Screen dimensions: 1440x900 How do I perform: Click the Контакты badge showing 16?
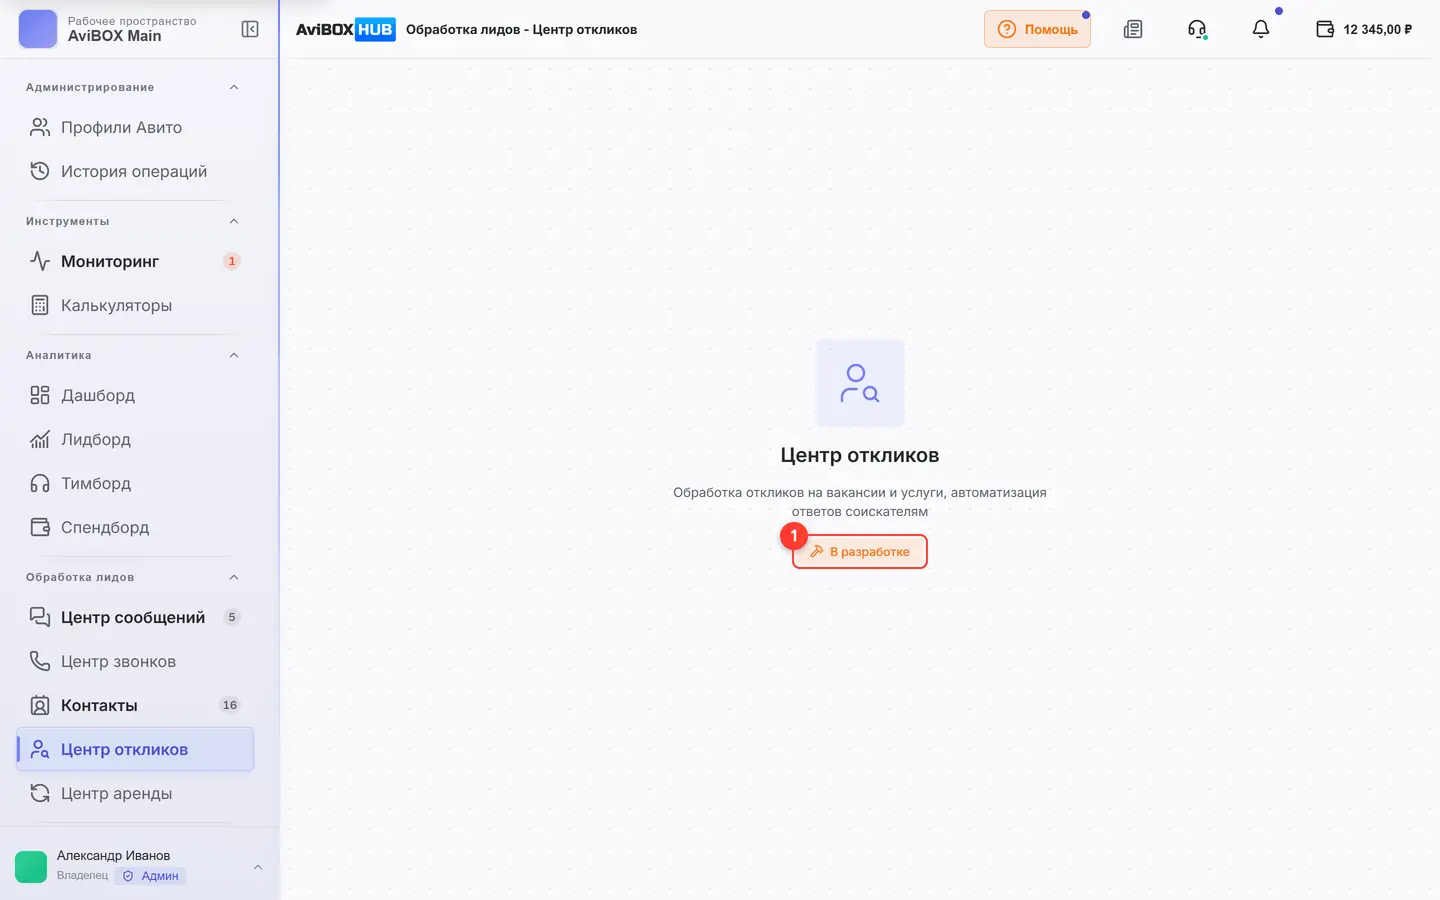(x=230, y=705)
